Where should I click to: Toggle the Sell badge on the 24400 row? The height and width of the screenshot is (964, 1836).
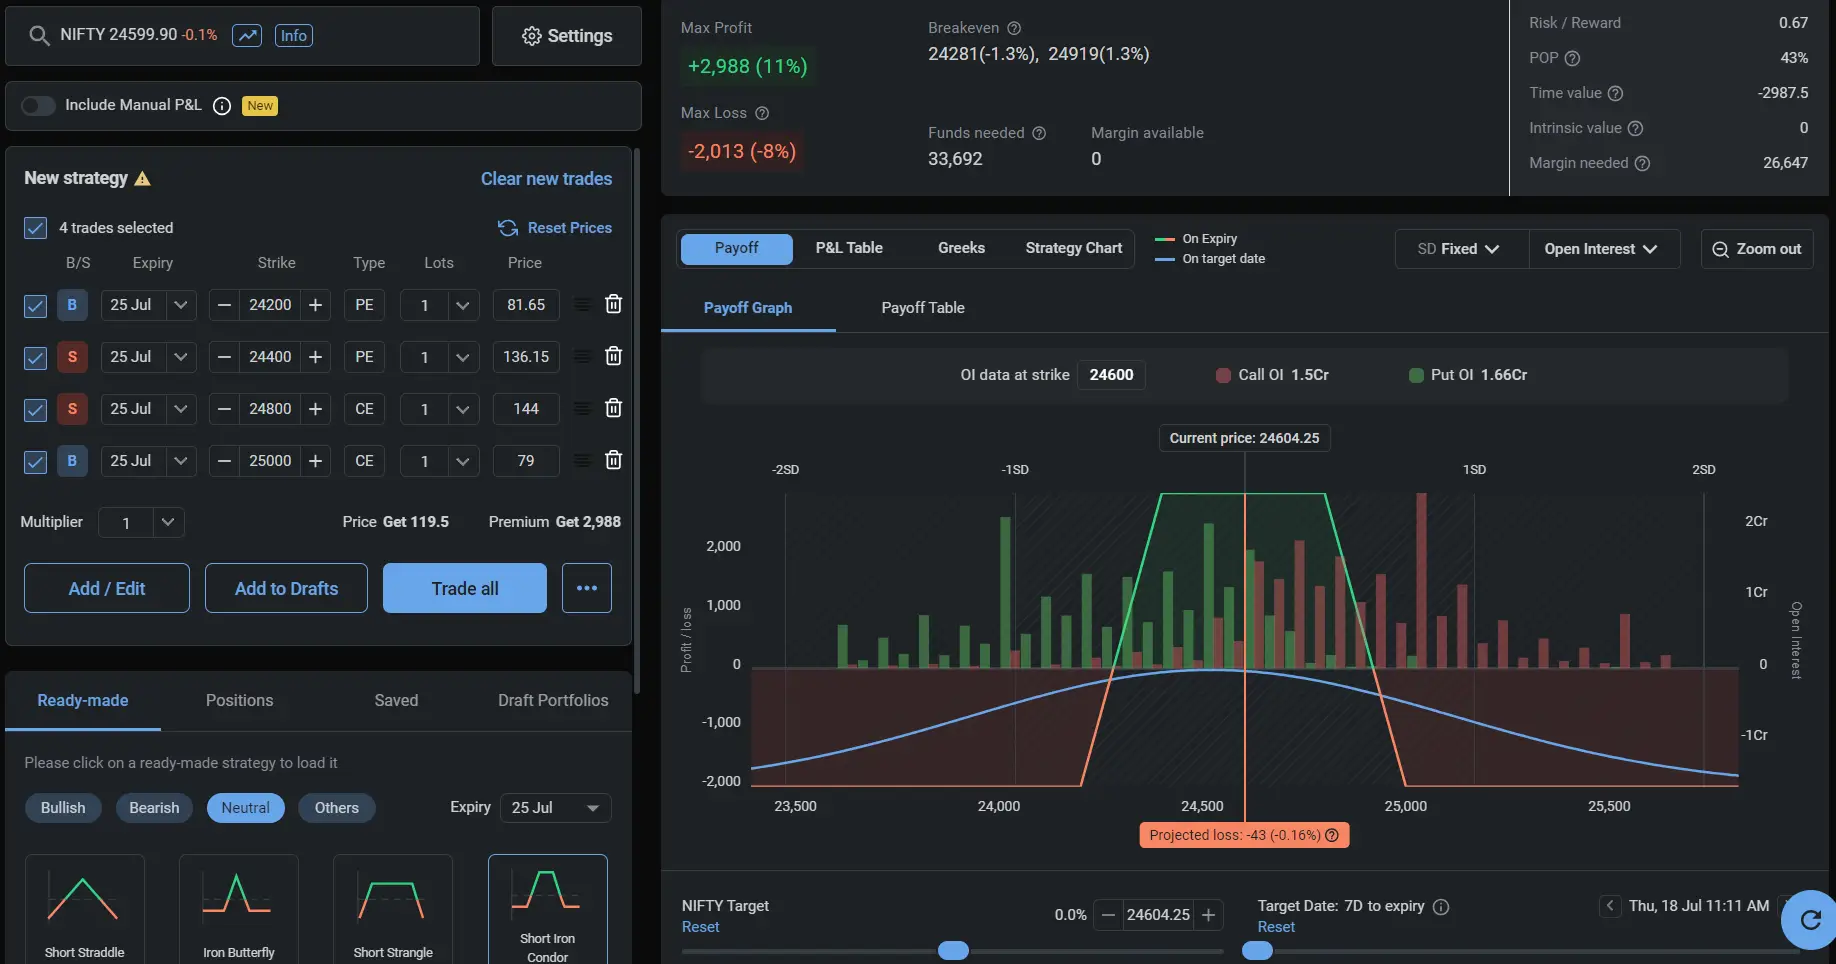pyautogui.click(x=72, y=357)
